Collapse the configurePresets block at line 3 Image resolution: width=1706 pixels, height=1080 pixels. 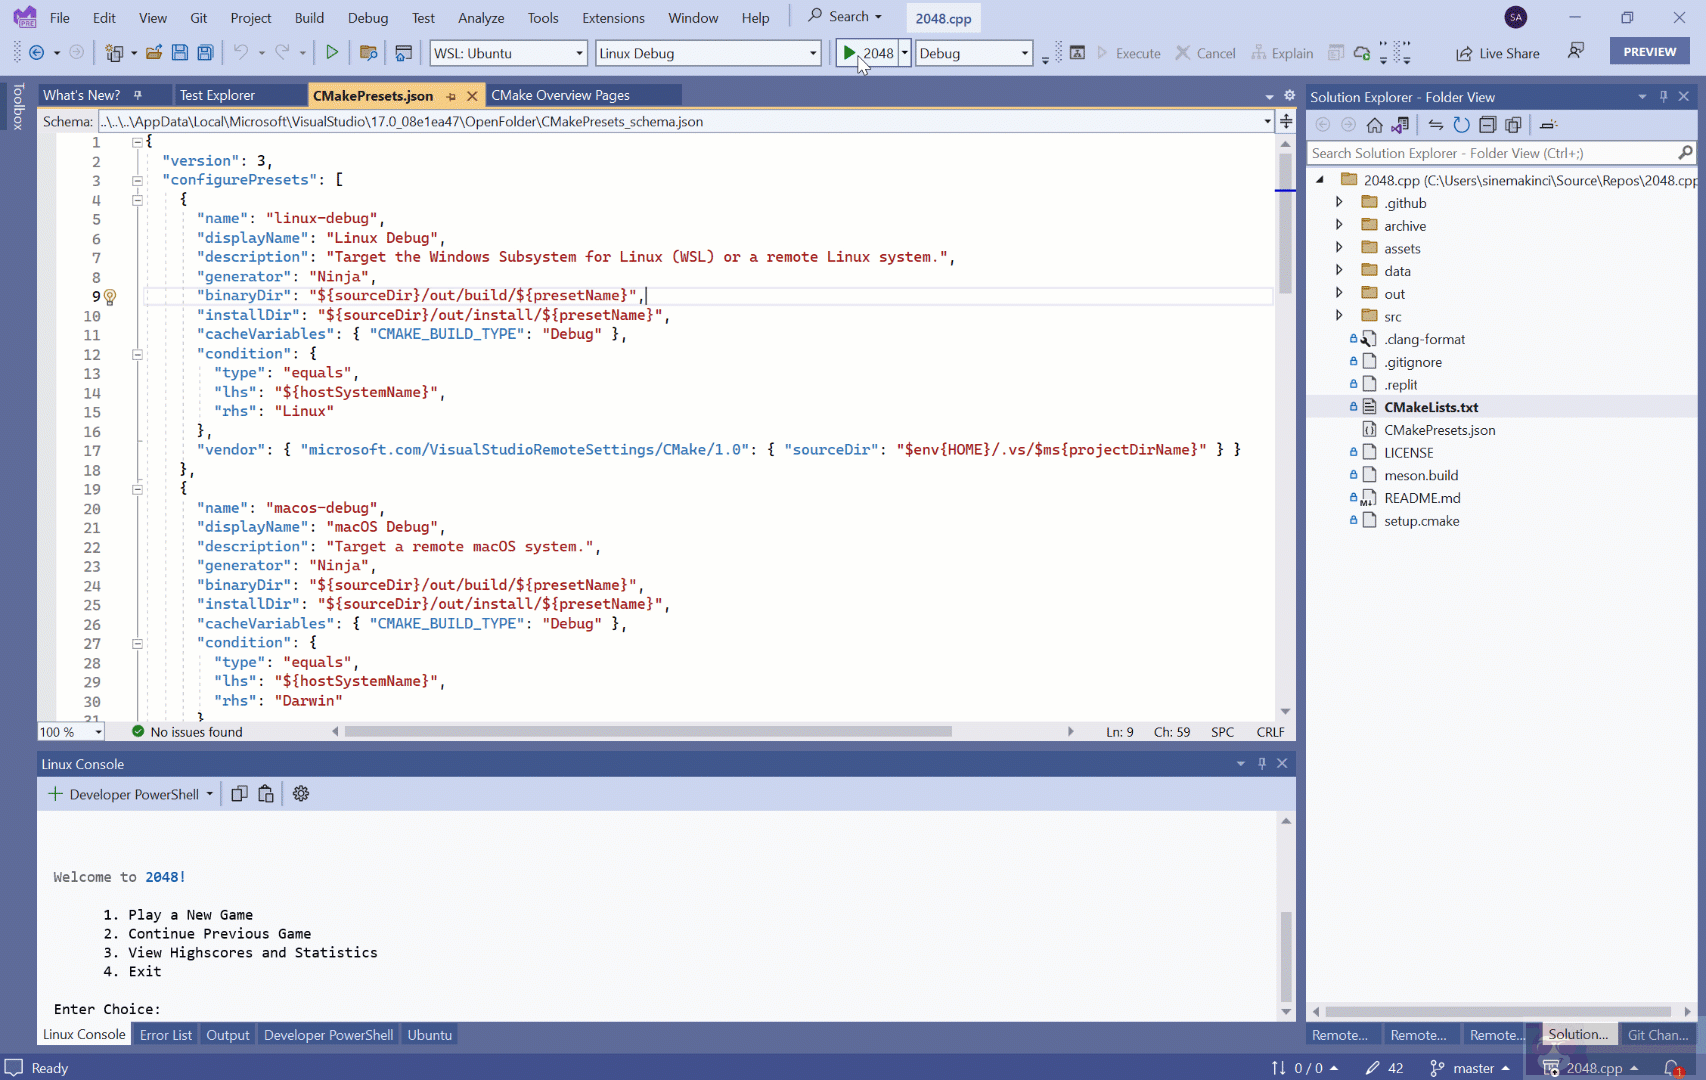[137, 180]
